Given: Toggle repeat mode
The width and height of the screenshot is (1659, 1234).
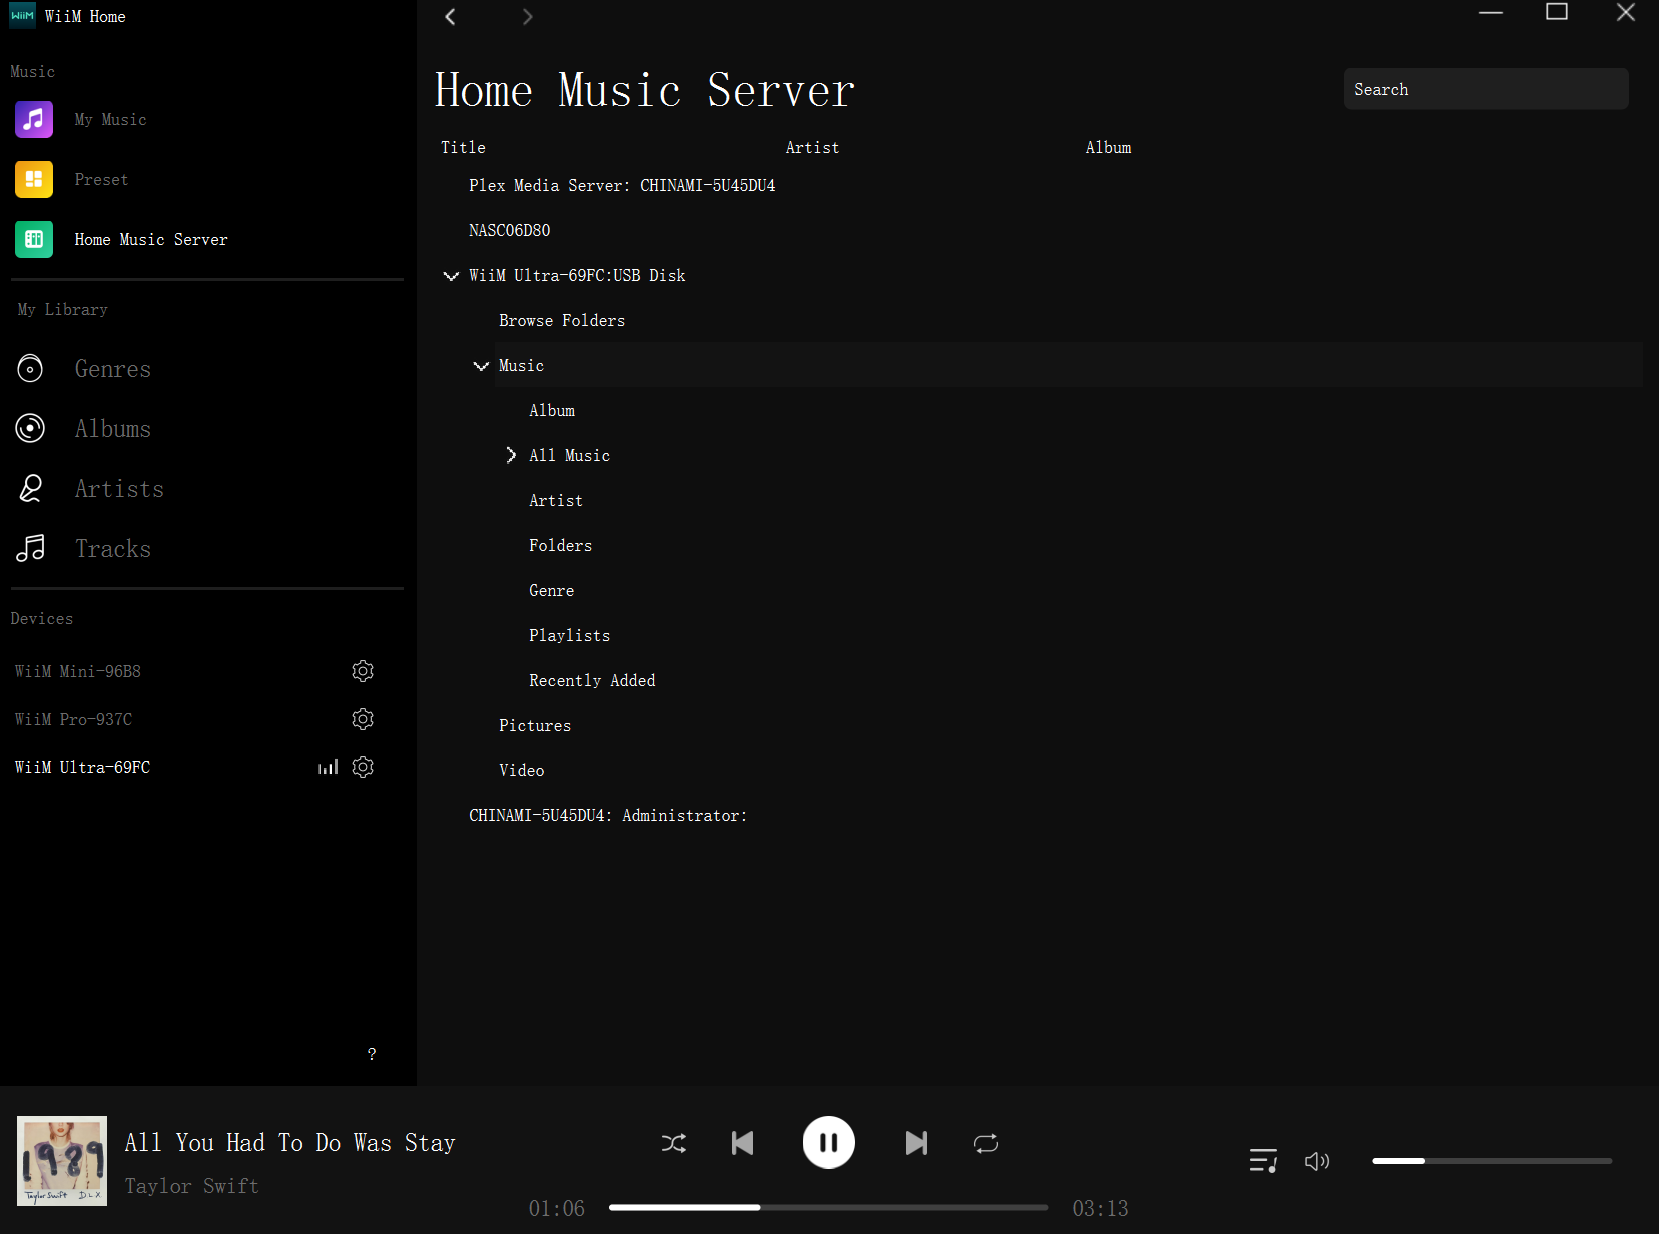Looking at the screenshot, I should (x=986, y=1143).
